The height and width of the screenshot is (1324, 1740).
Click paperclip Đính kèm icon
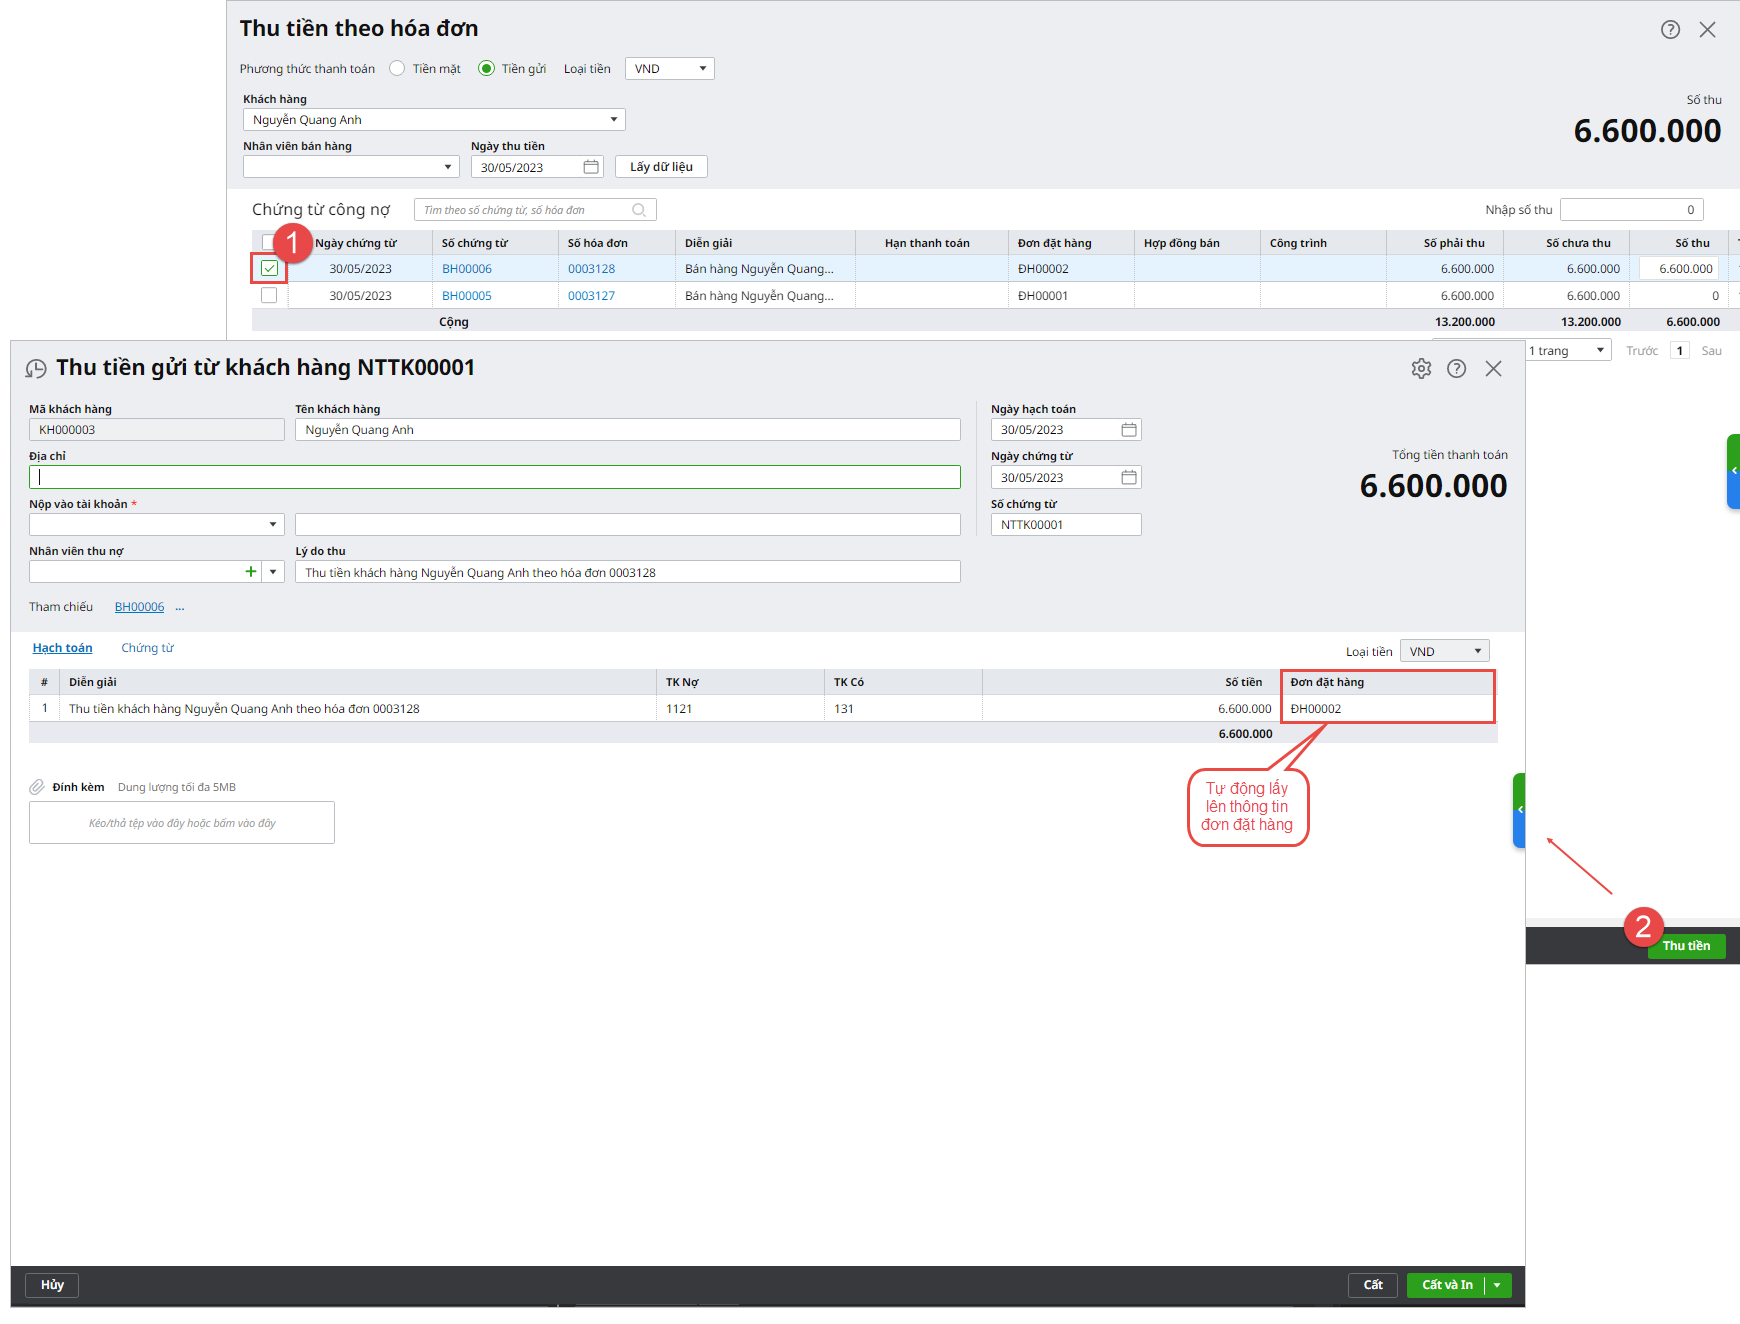click(37, 787)
